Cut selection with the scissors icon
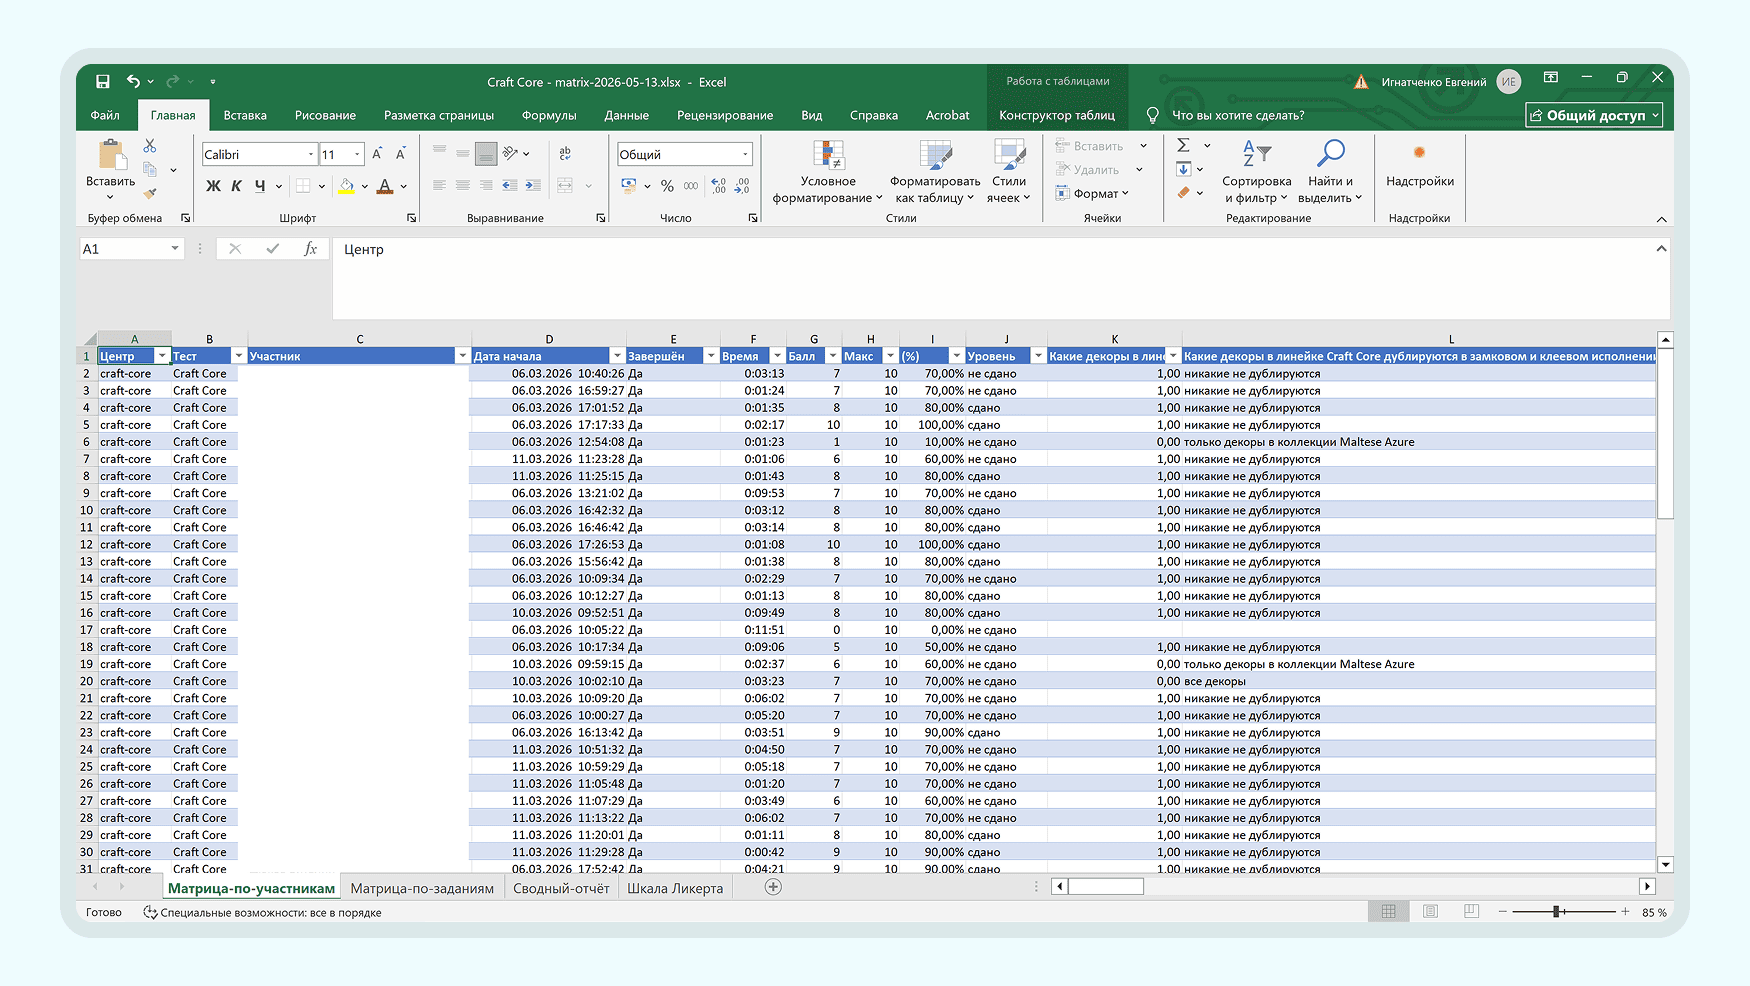 150,146
